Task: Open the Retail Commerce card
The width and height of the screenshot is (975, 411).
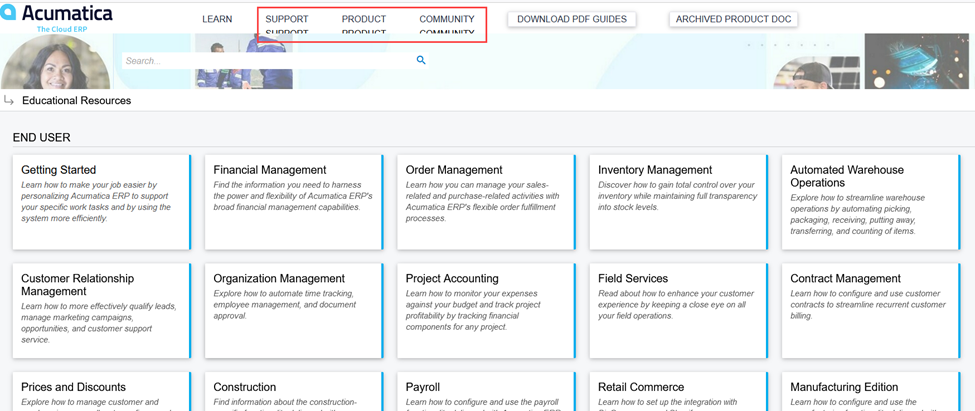Action: [x=679, y=392]
